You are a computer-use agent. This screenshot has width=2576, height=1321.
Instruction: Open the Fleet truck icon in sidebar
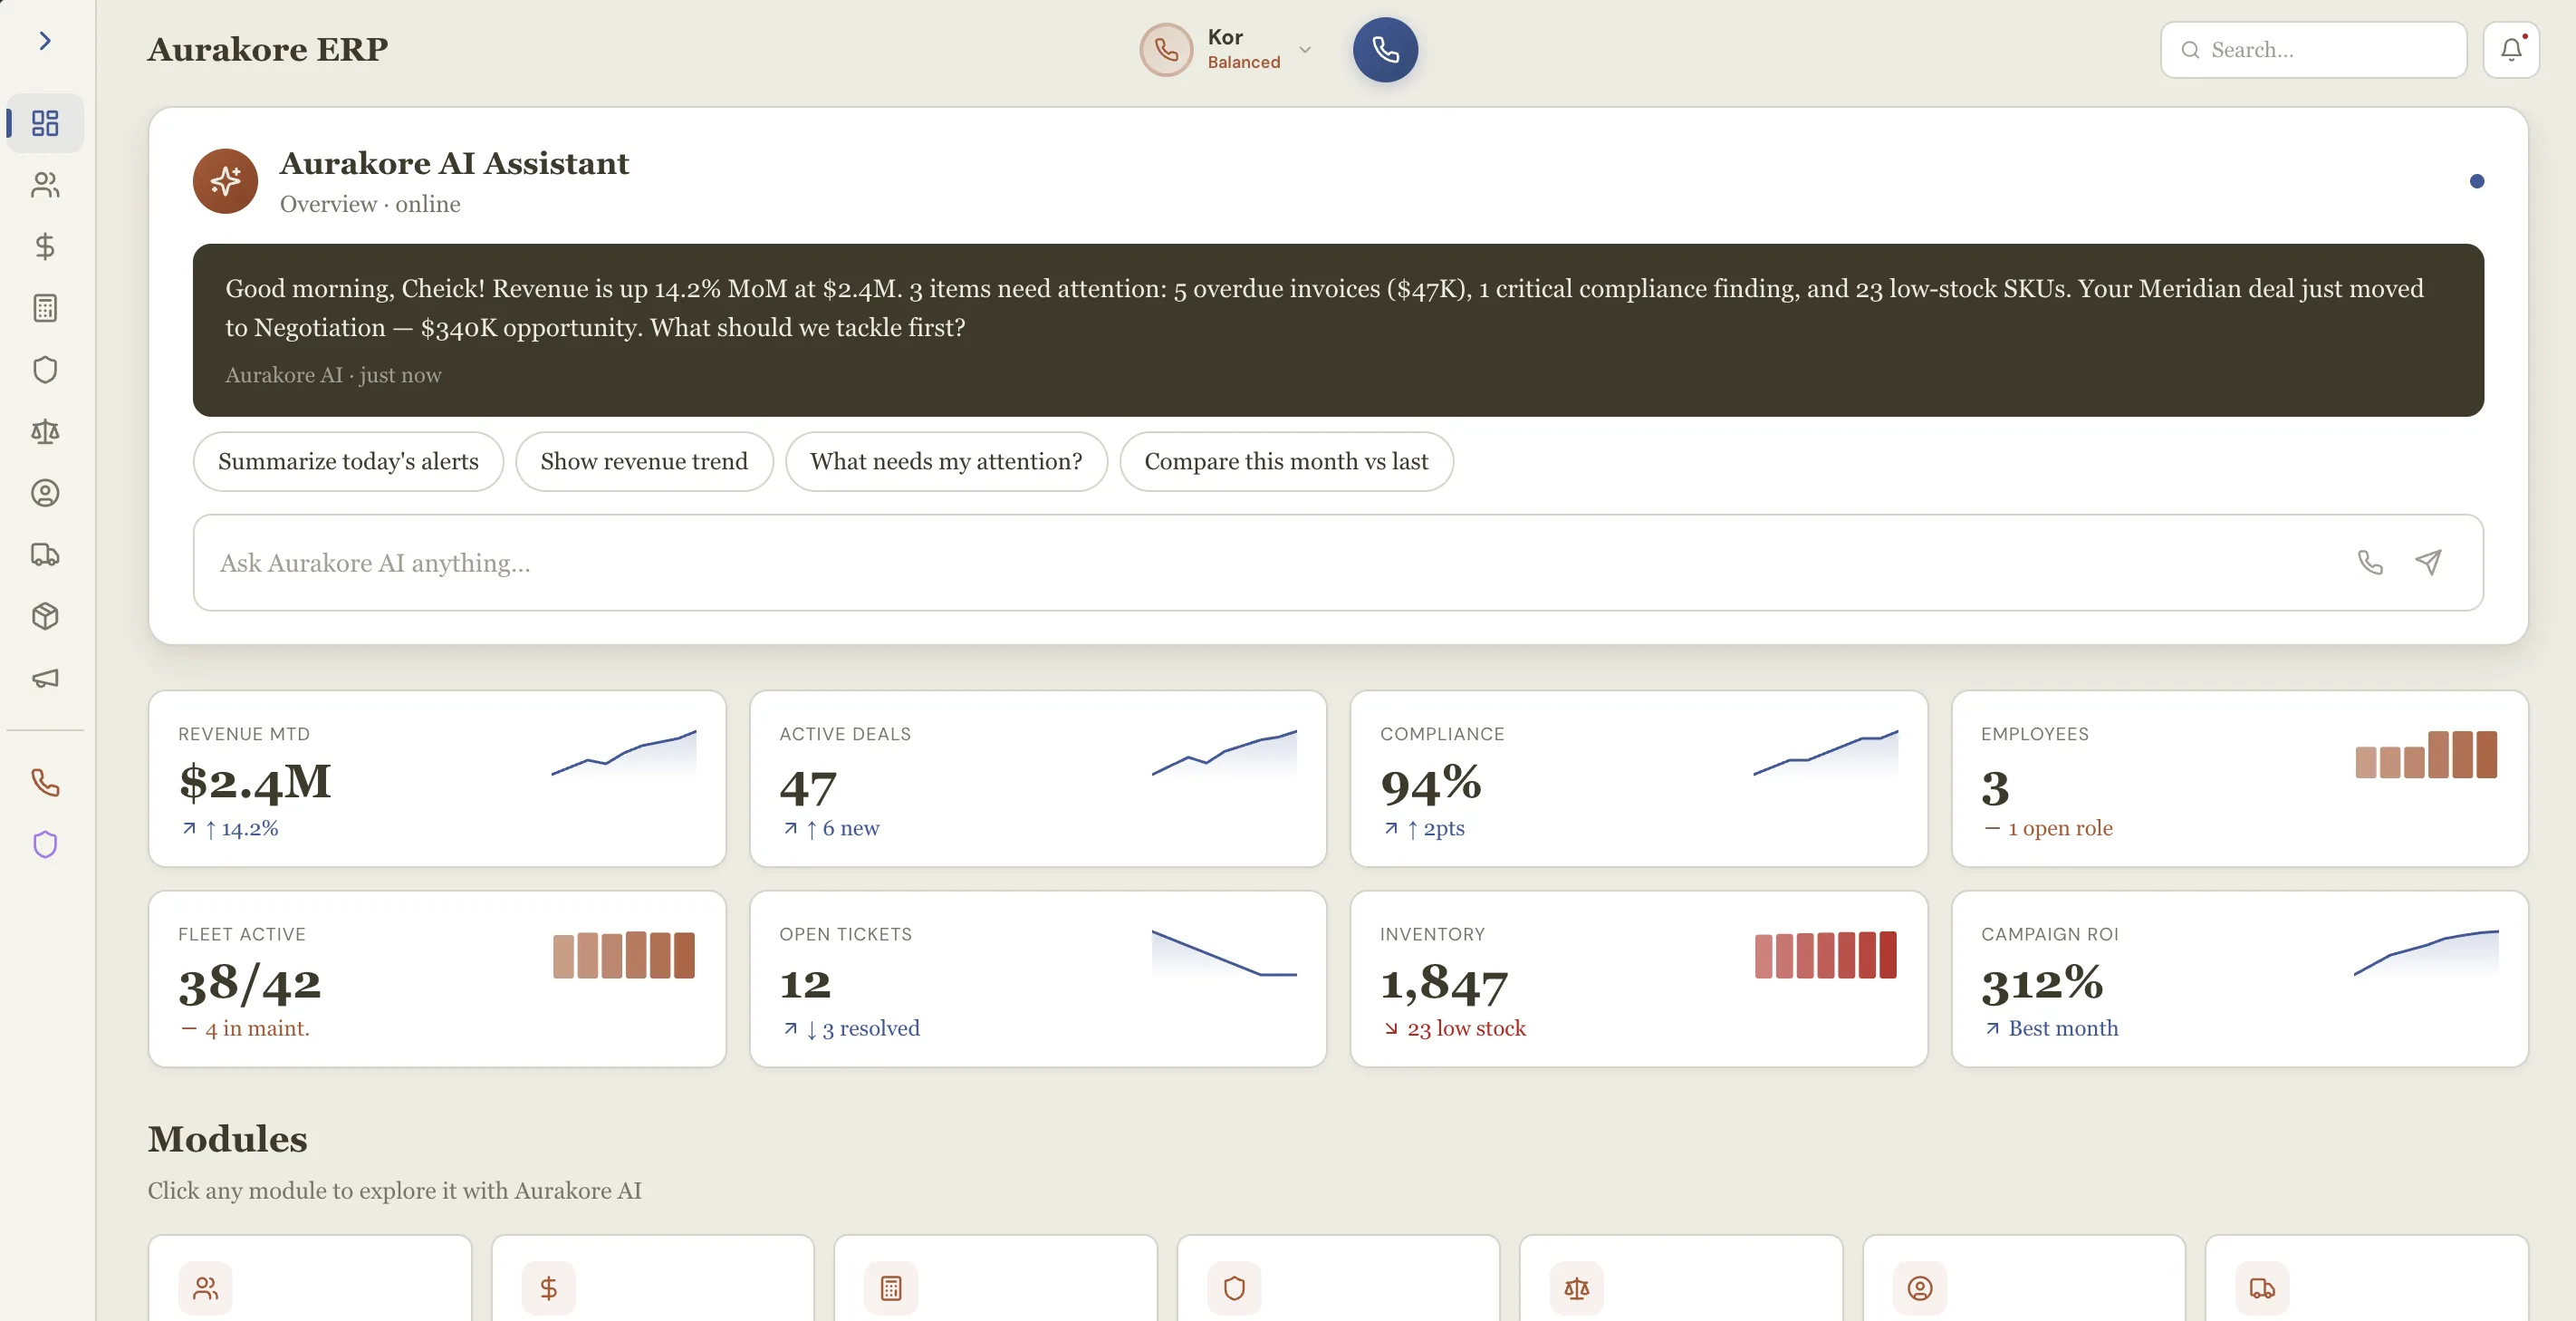coord(44,555)
